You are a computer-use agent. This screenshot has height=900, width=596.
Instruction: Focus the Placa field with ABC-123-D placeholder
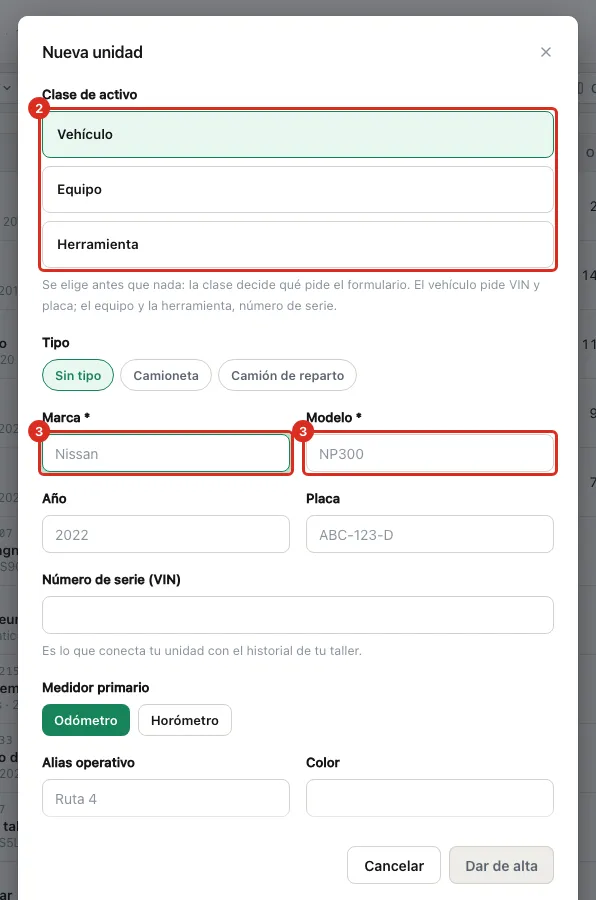(429, 534)
